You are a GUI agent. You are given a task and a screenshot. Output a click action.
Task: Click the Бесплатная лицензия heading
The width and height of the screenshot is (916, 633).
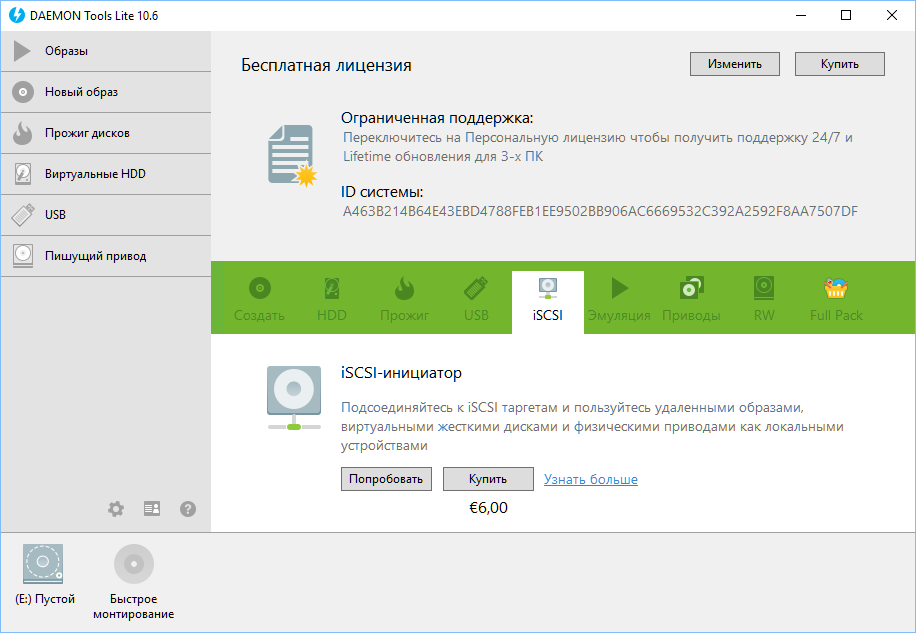click(x=327, y=65)
